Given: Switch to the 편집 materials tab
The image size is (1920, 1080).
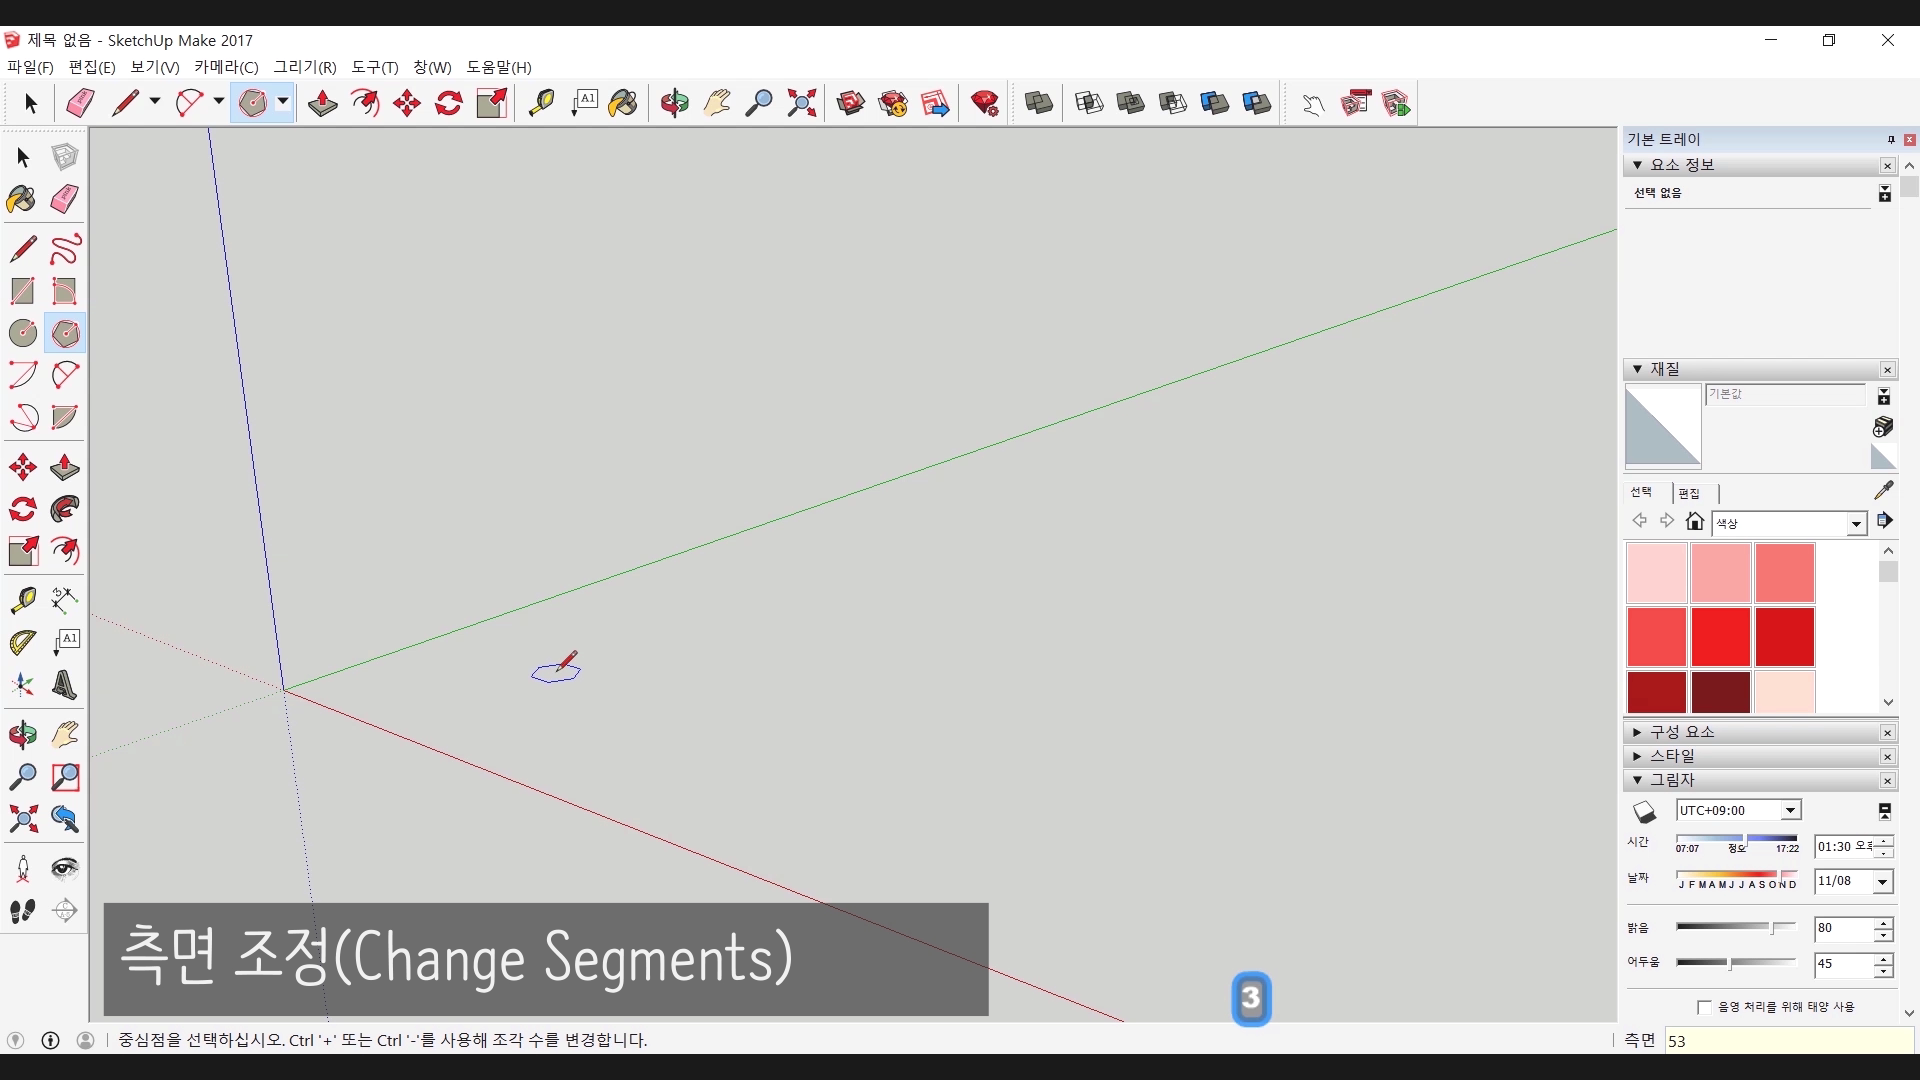Looking at the screenshot, I should (1689, 493).
